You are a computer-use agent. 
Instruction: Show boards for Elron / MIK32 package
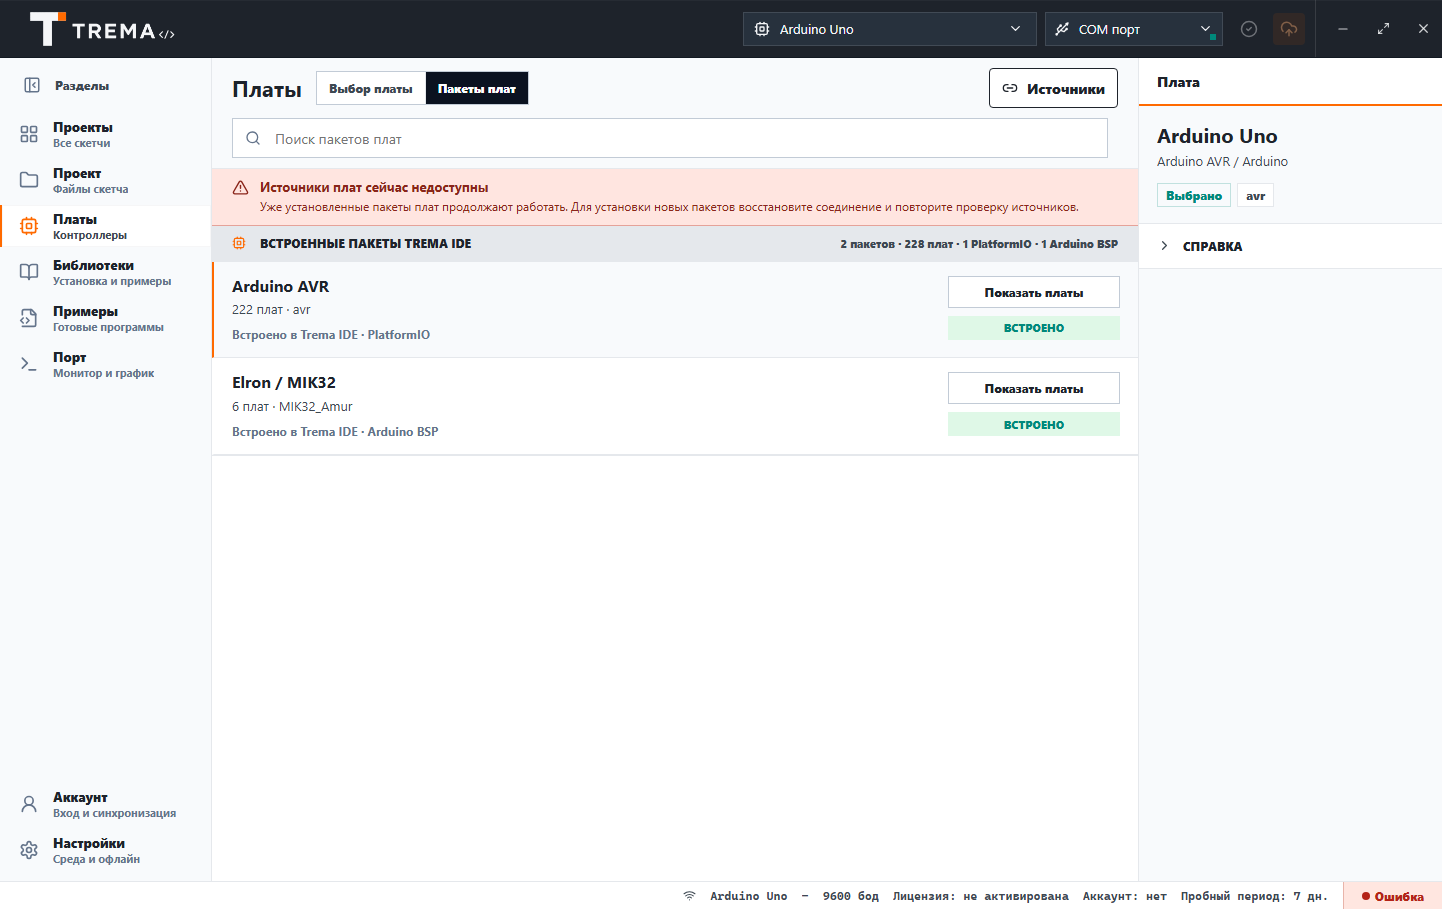1034,388
